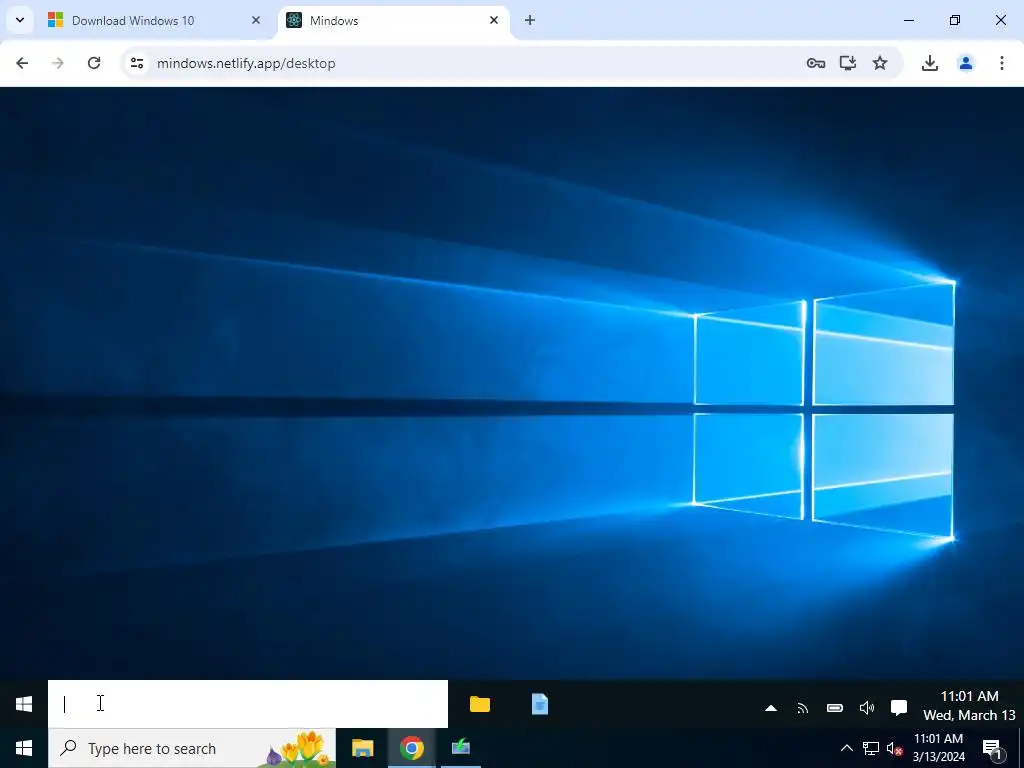
Task: Open Windows Action Center notifications
Action: point(993,748)
